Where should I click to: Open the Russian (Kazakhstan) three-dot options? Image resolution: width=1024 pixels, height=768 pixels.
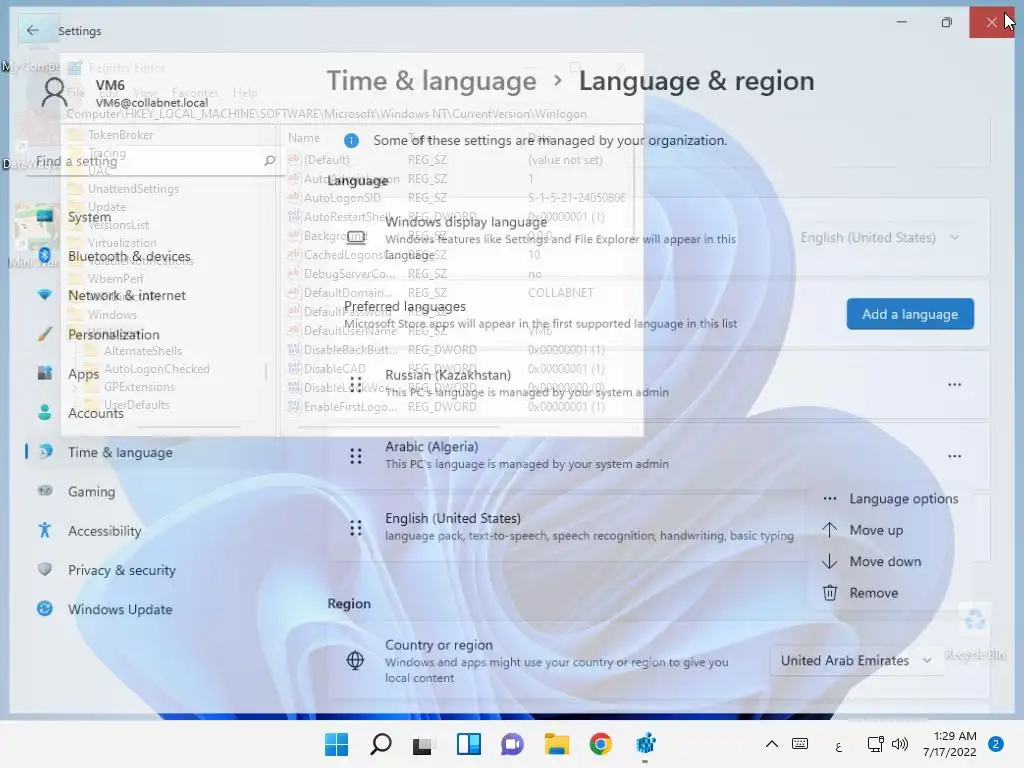pyautogui.click(x=955, y=385)
